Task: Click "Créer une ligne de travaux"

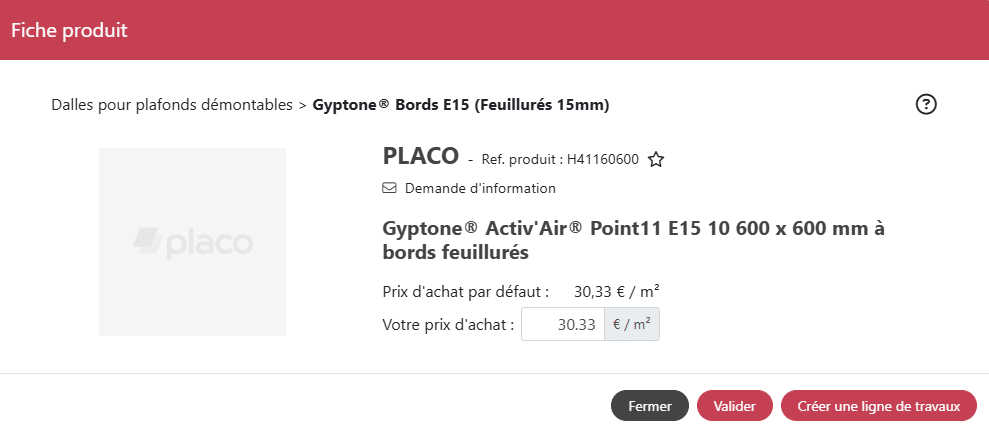Action: [879, 406]
